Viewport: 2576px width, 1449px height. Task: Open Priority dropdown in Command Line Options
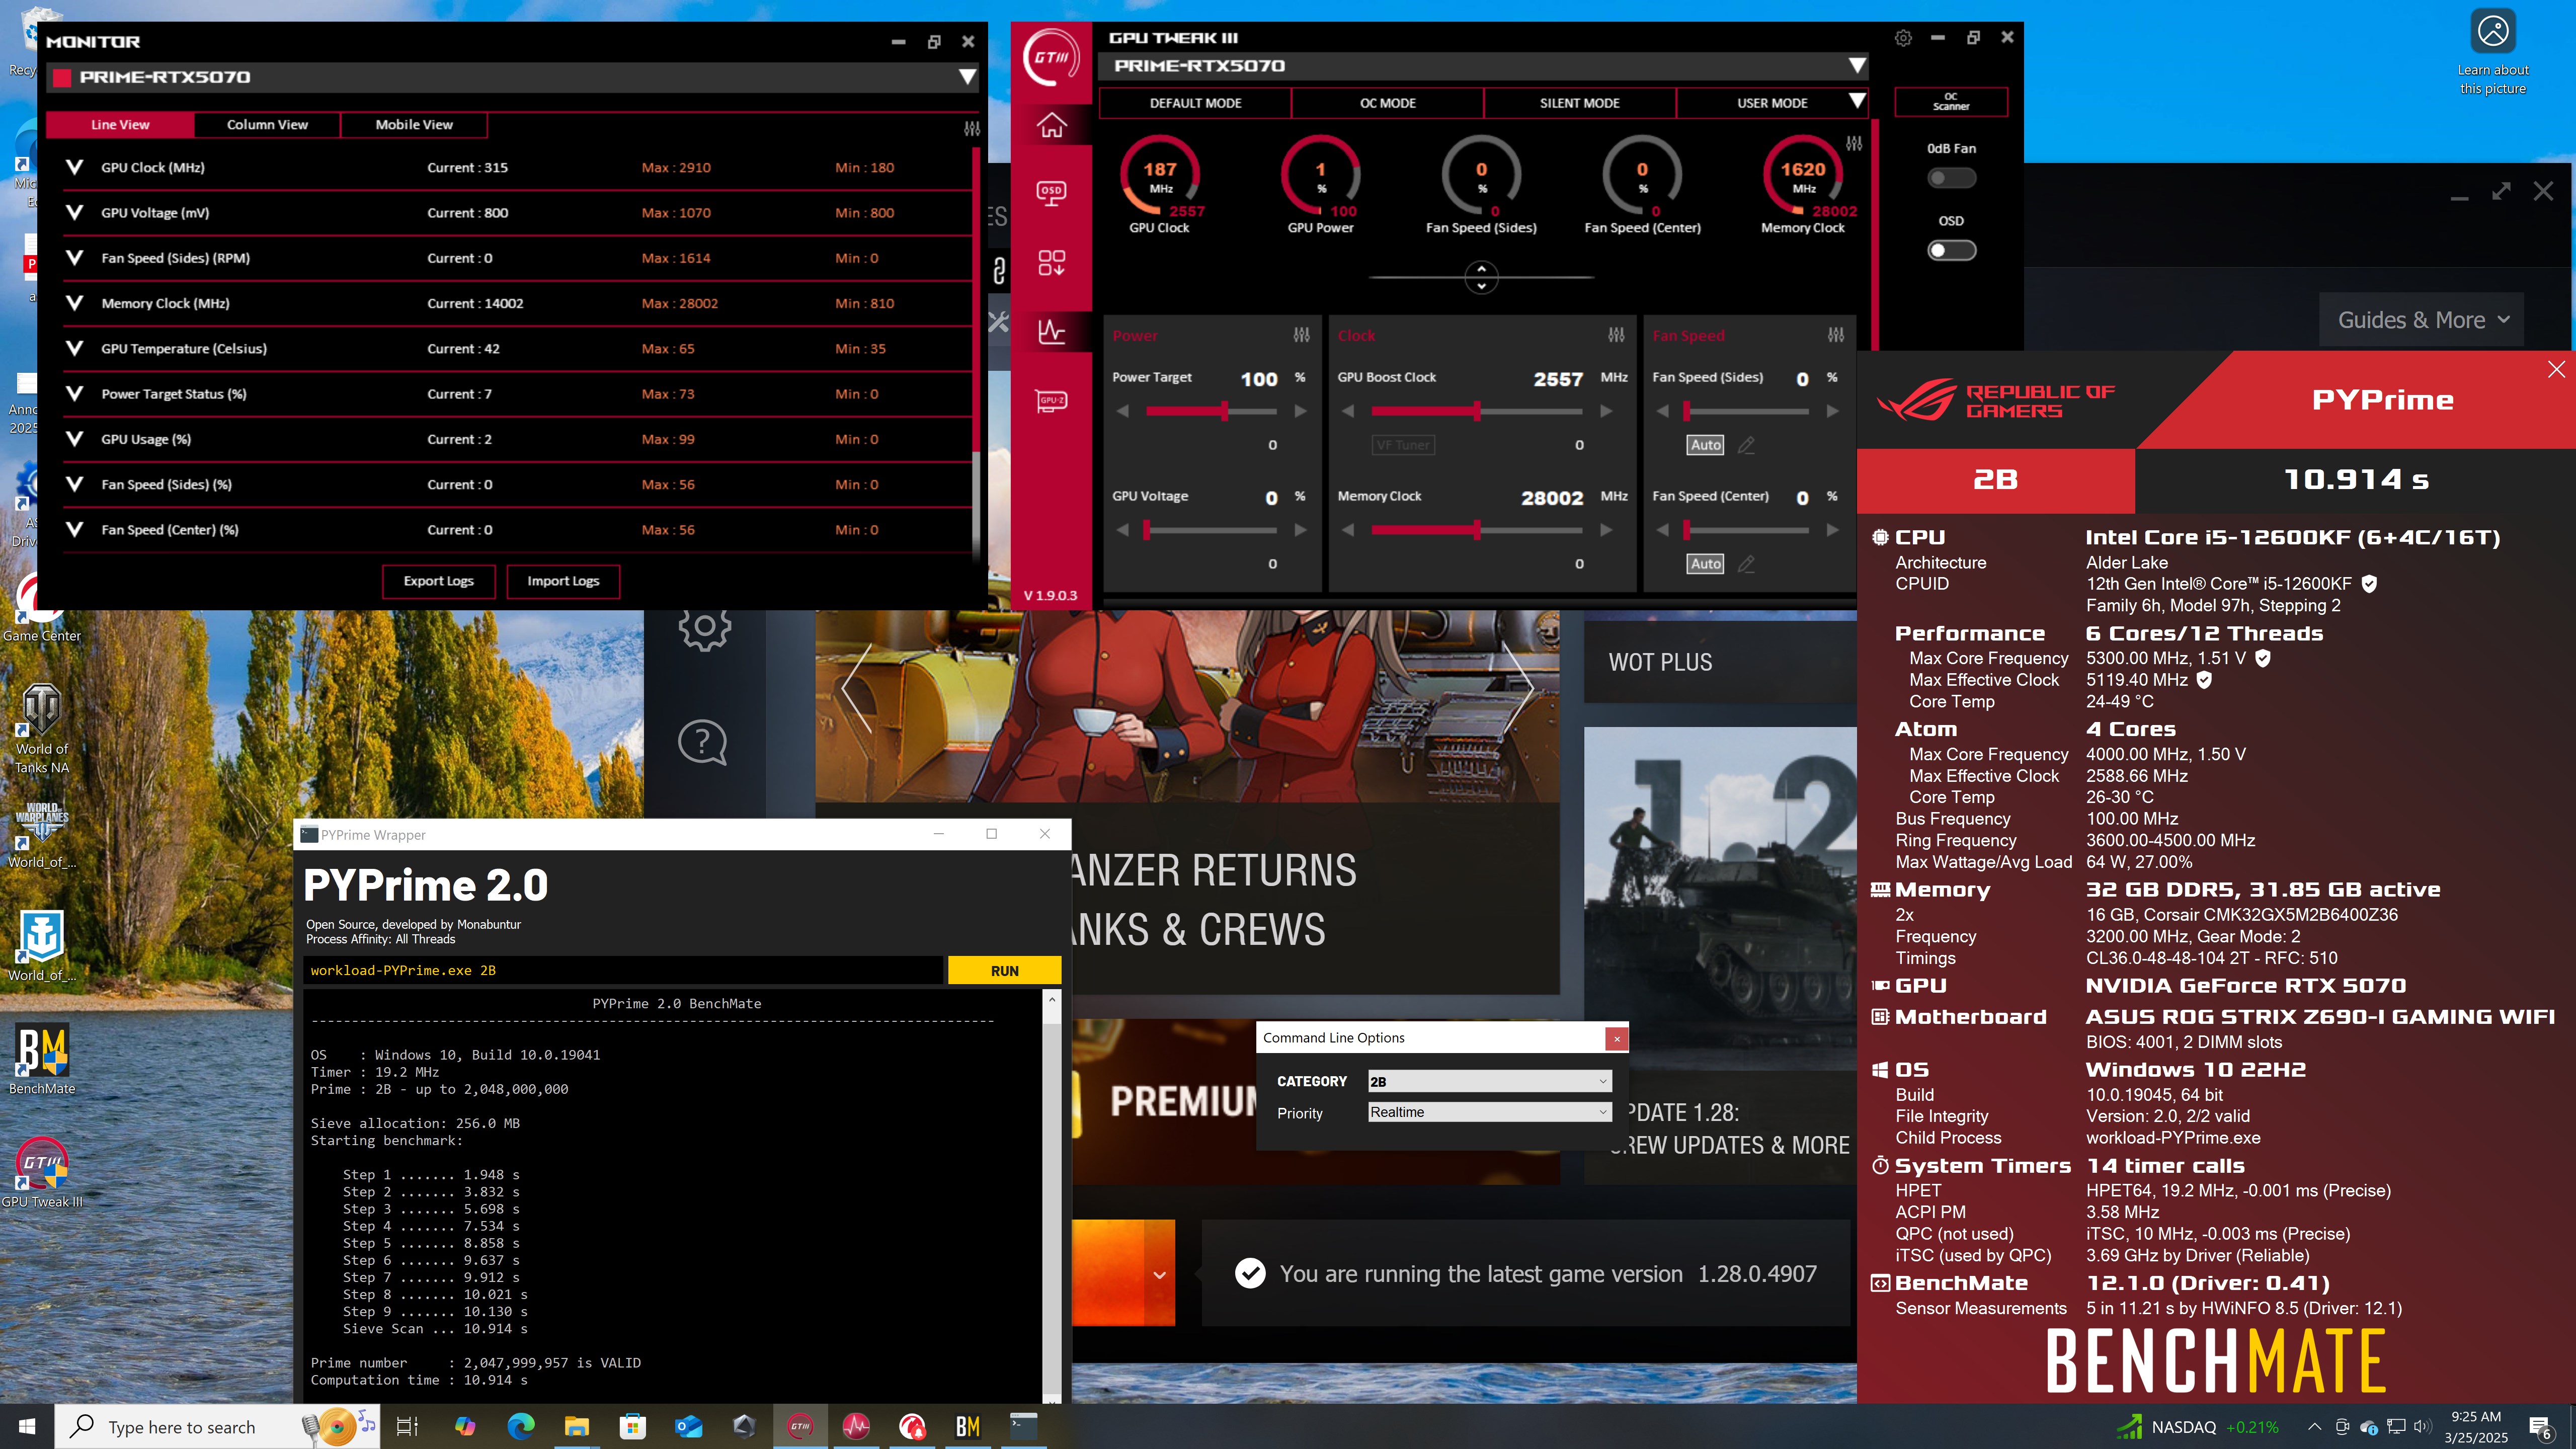(1489, 1112)
